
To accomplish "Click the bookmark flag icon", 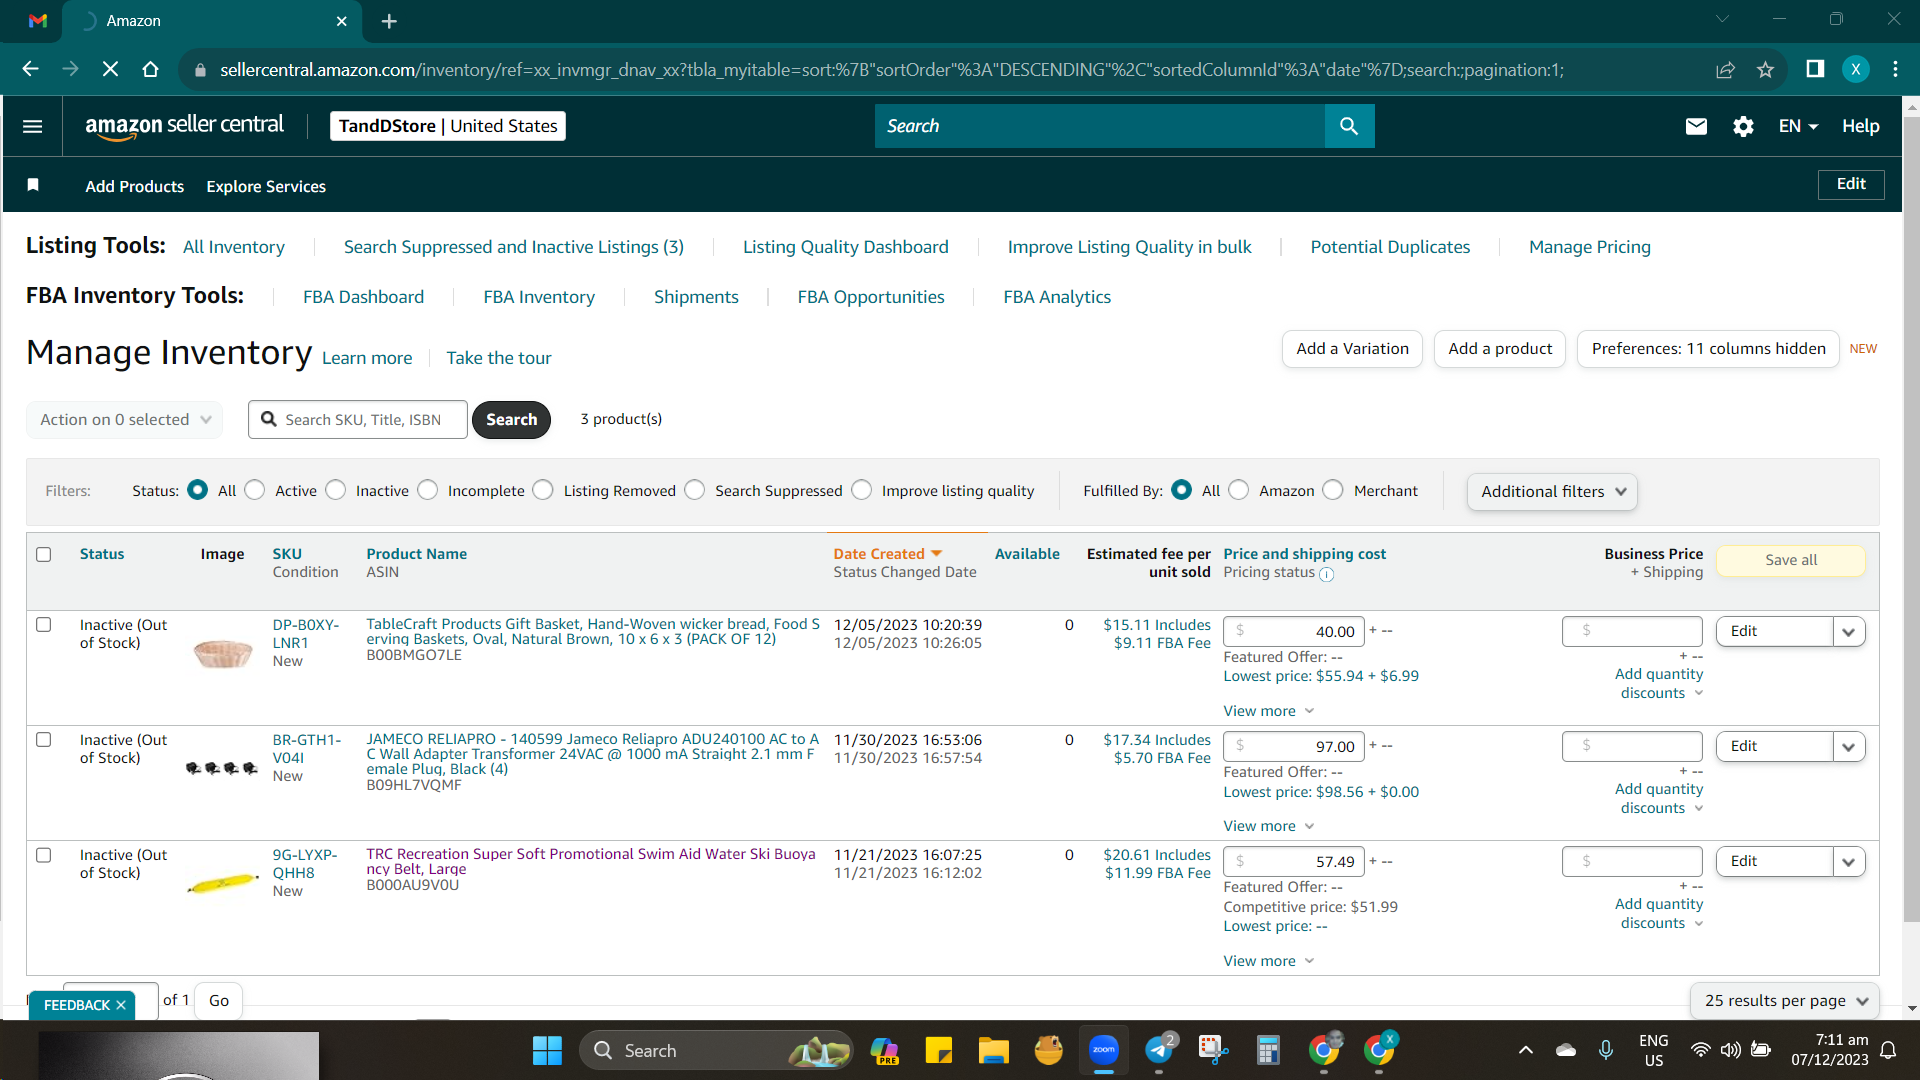I will click(33, 185).
